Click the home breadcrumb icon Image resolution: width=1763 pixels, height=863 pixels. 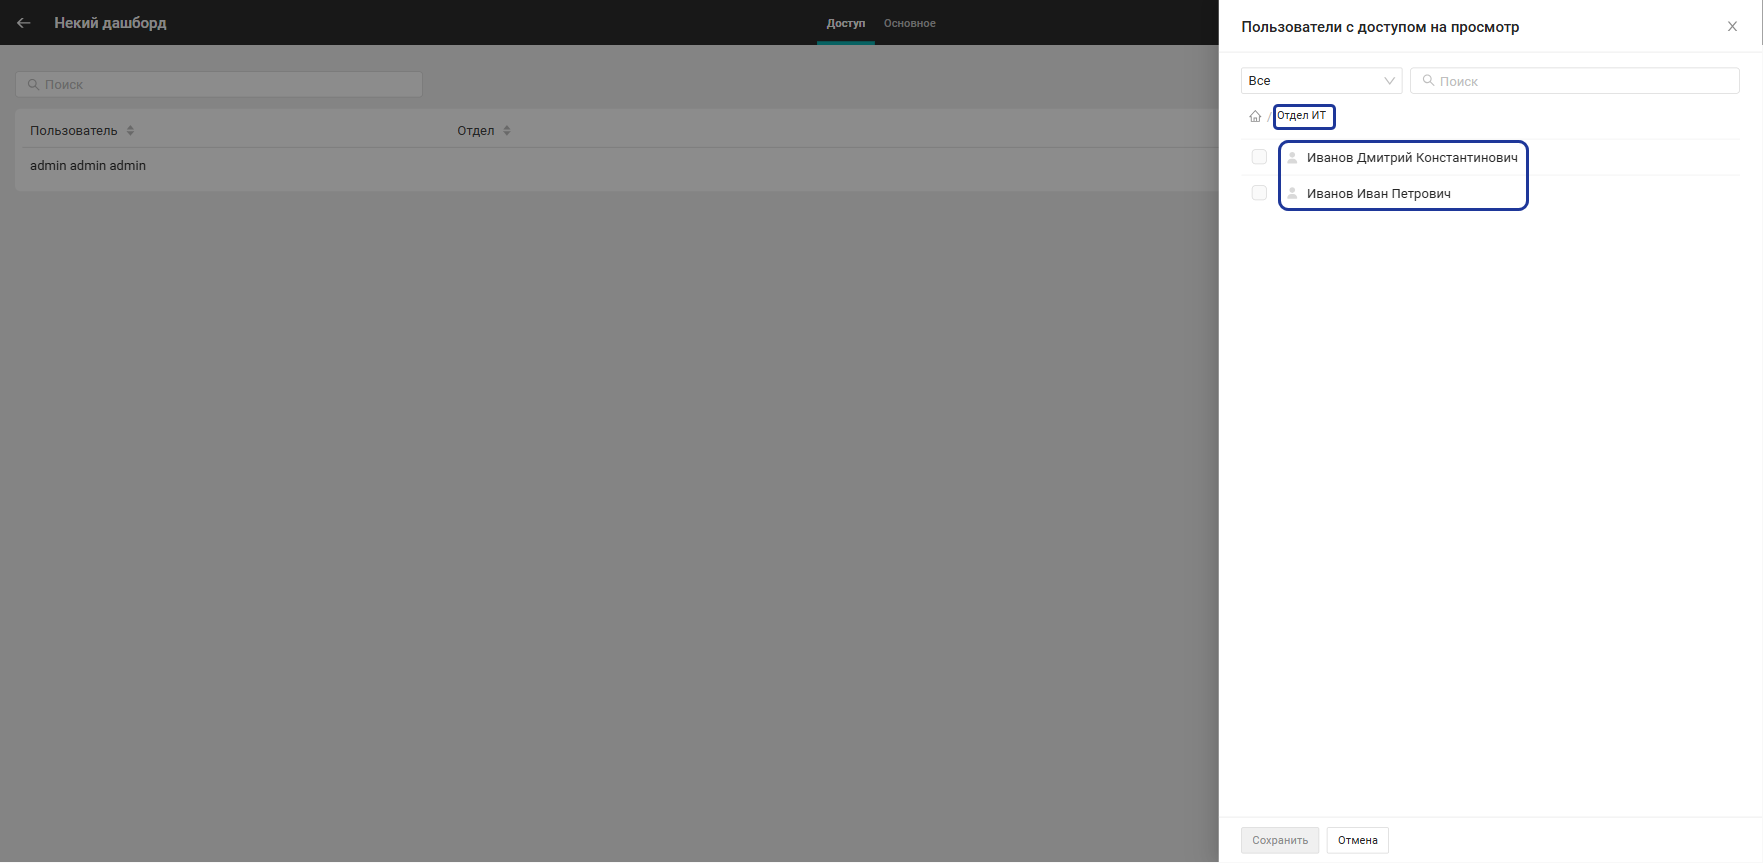[x=1255, y=117]
